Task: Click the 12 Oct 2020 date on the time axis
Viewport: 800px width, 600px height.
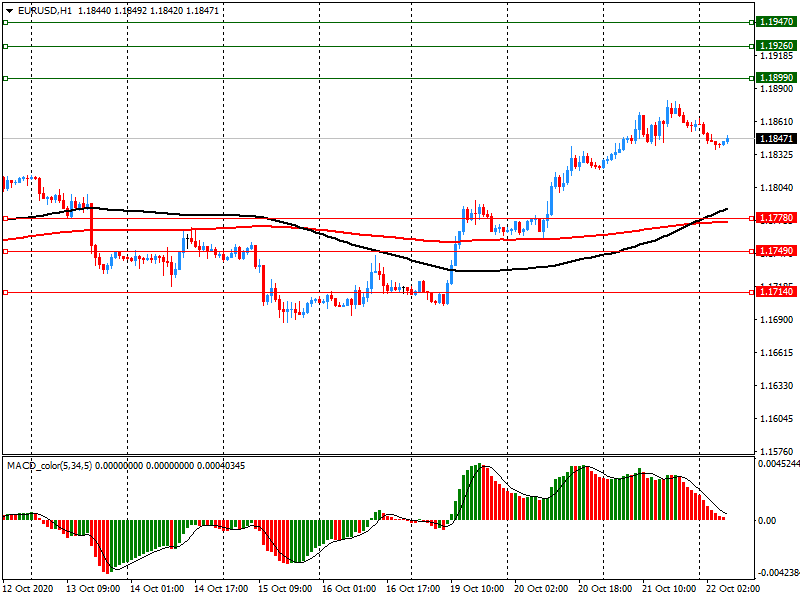Action: (28, 589)
